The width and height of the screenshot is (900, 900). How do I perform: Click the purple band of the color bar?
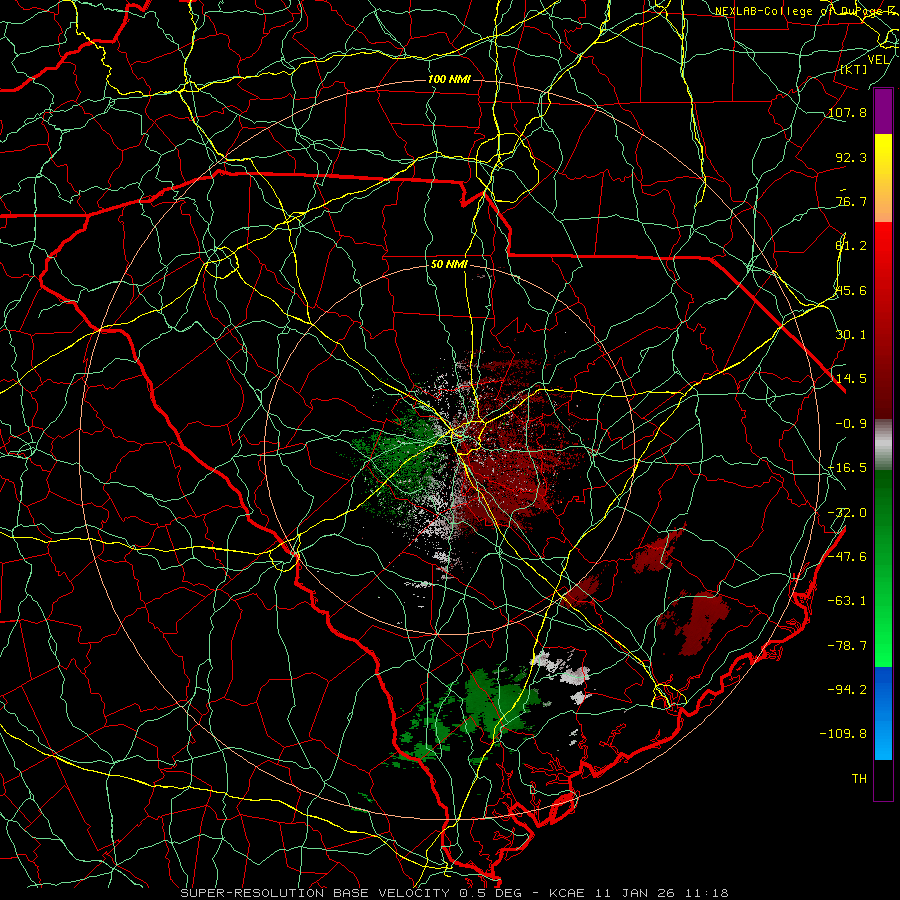tap(883, 111)
